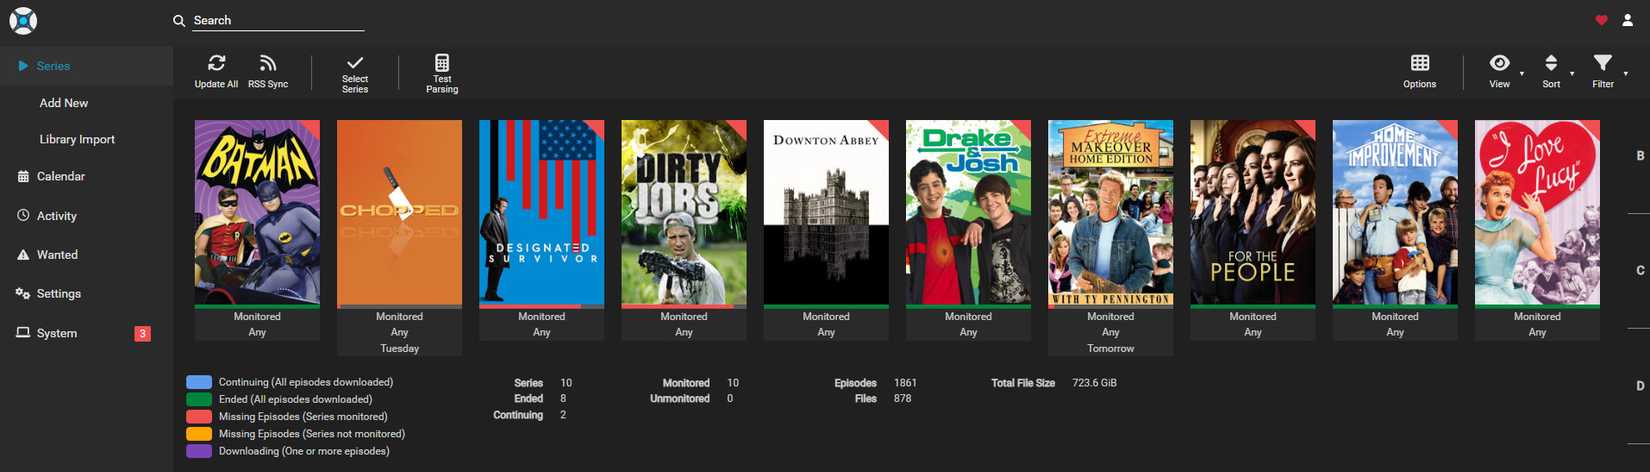The height and width of the screenshot is (472, 1650).
Task: Open the poster Options grid icon
Action: coord(1419,64)
